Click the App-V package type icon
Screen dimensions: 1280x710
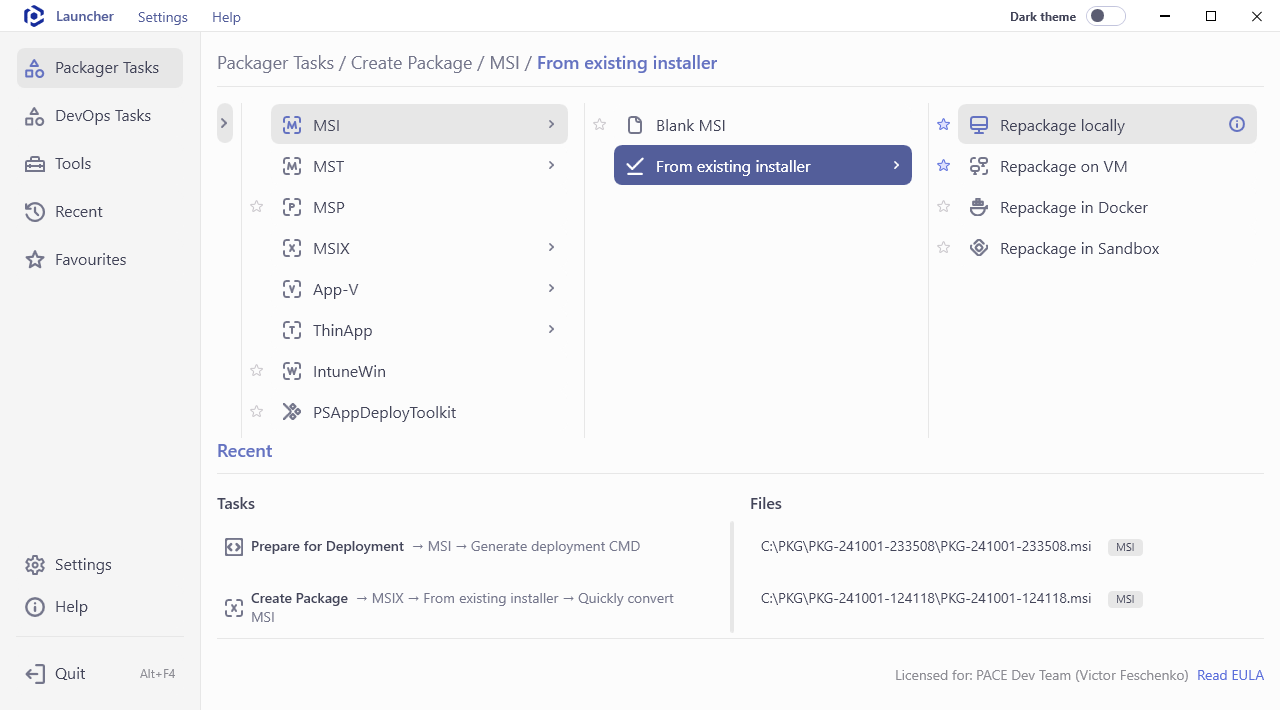[292, 289]
